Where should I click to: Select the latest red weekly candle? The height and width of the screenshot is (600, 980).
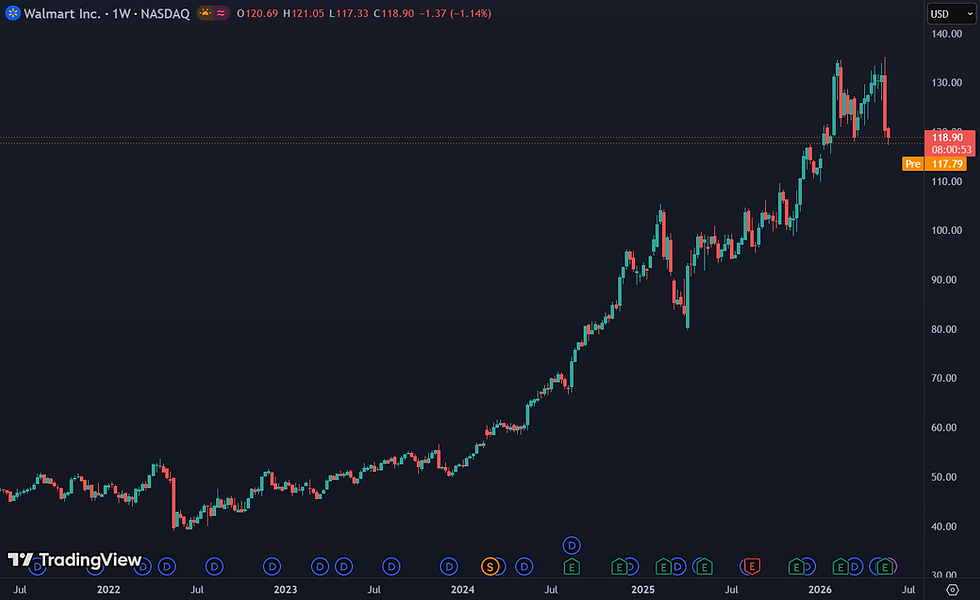coord(888,134)
